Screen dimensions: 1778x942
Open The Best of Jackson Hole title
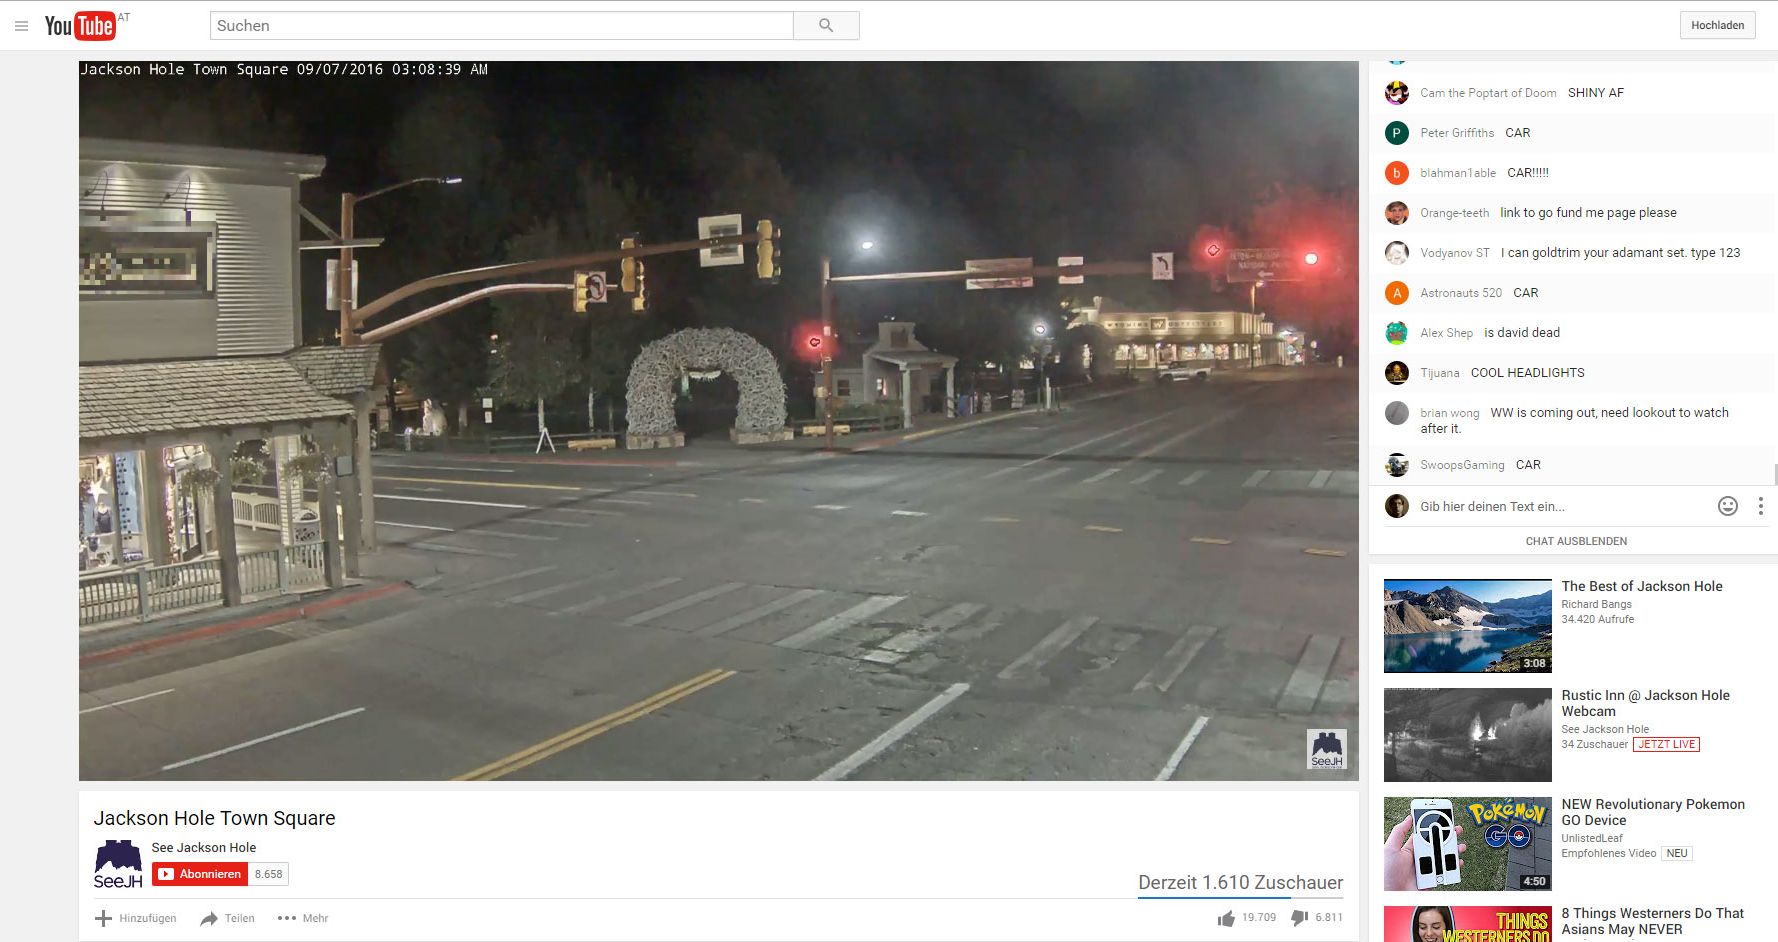pyautogui.click(x=1642, y=587)
